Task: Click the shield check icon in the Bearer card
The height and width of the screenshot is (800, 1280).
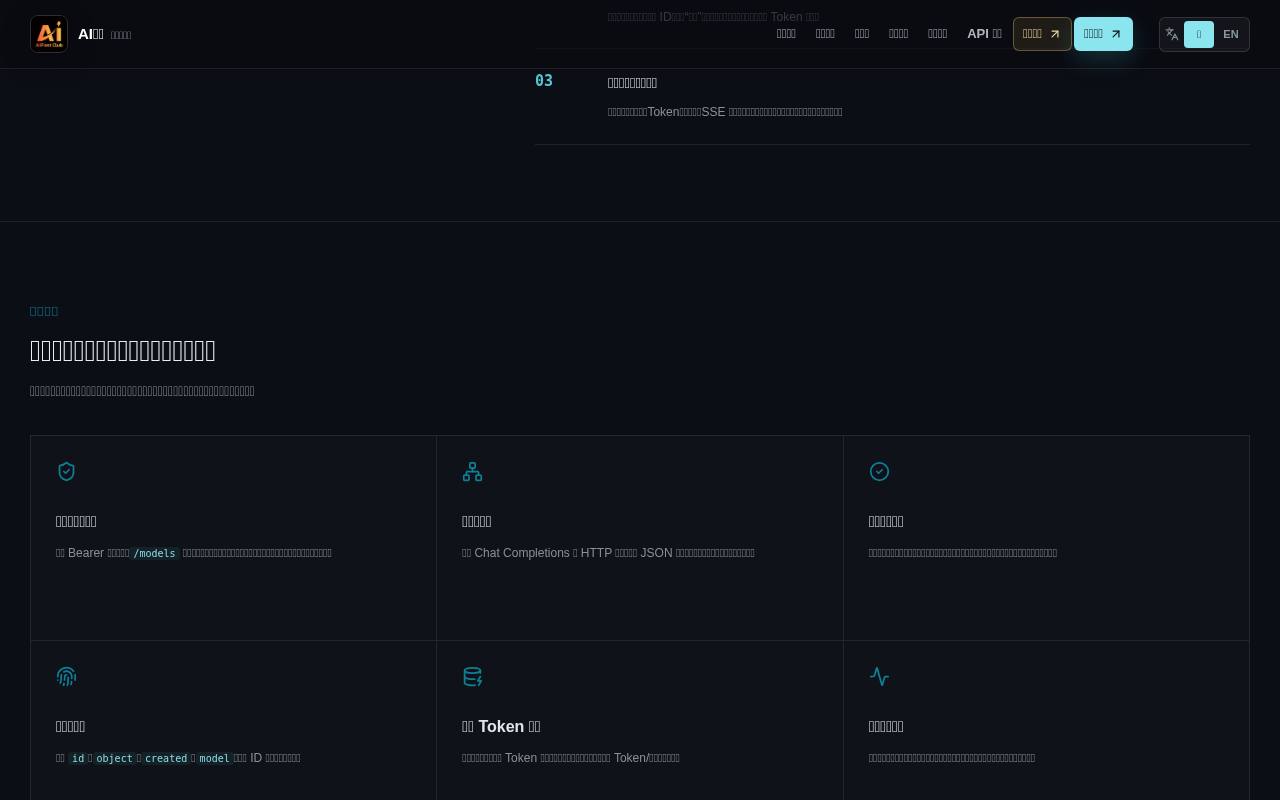Action: [66, 471]
